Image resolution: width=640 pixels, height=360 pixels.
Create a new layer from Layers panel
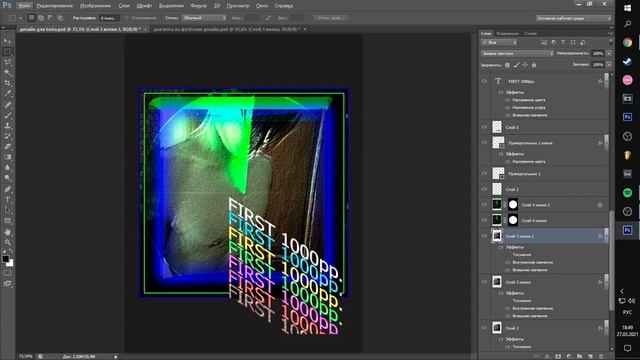(590, 356)
